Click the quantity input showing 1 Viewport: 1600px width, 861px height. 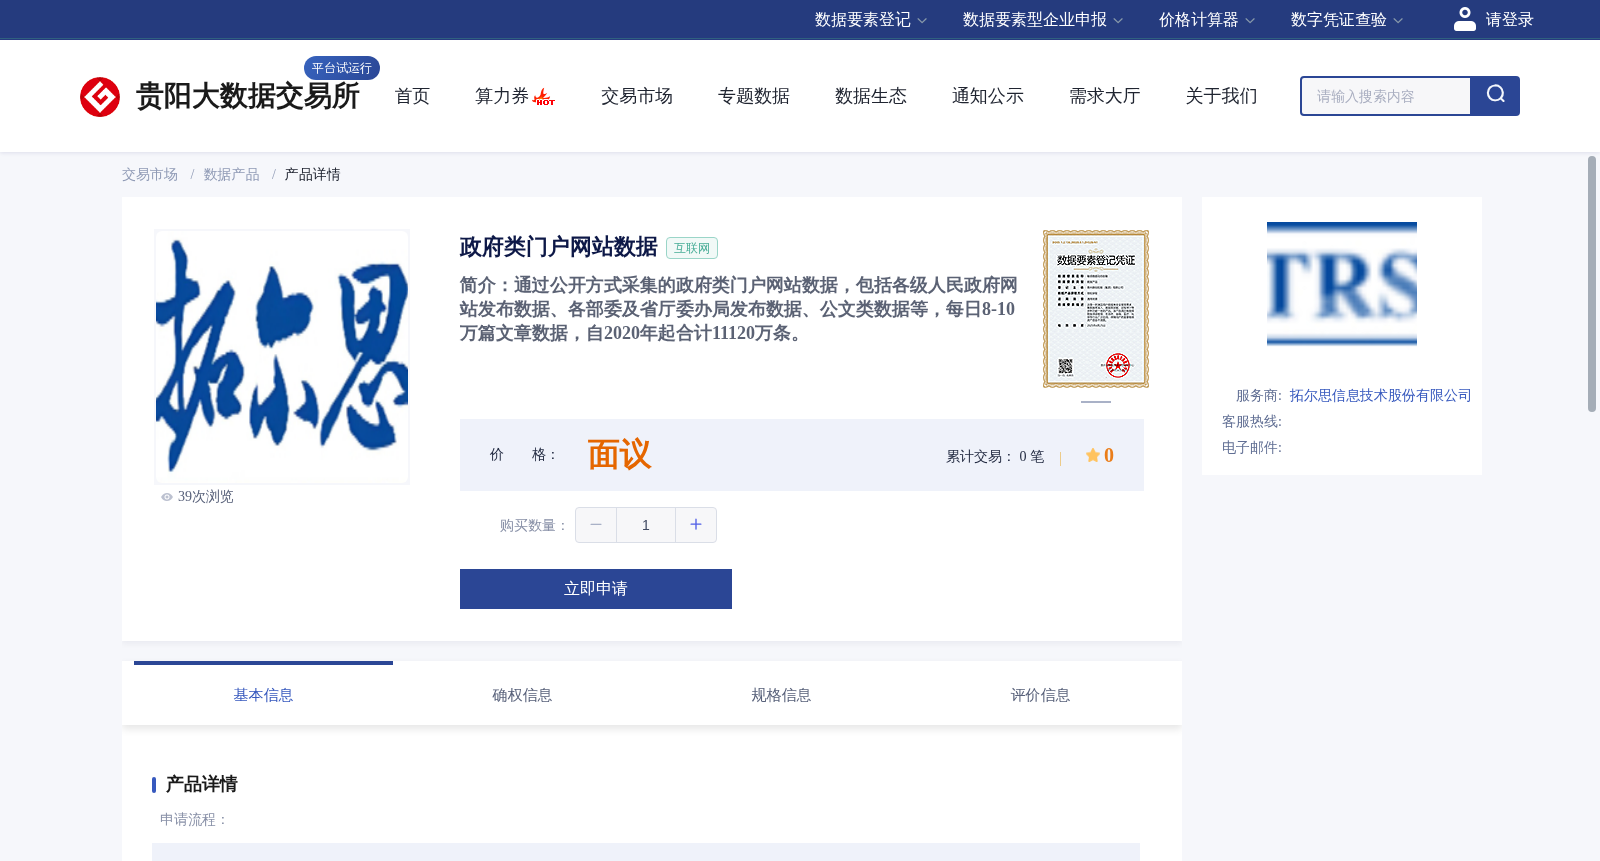click(x=646, y=525)
